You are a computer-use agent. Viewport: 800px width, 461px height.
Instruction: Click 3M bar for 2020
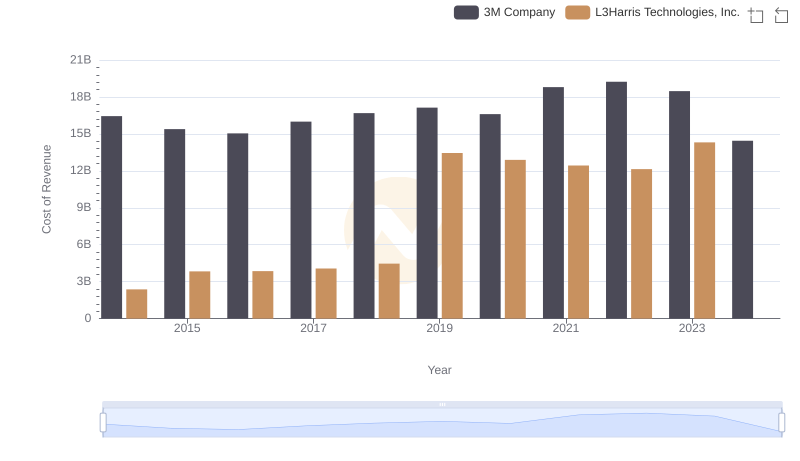(490, 216)
